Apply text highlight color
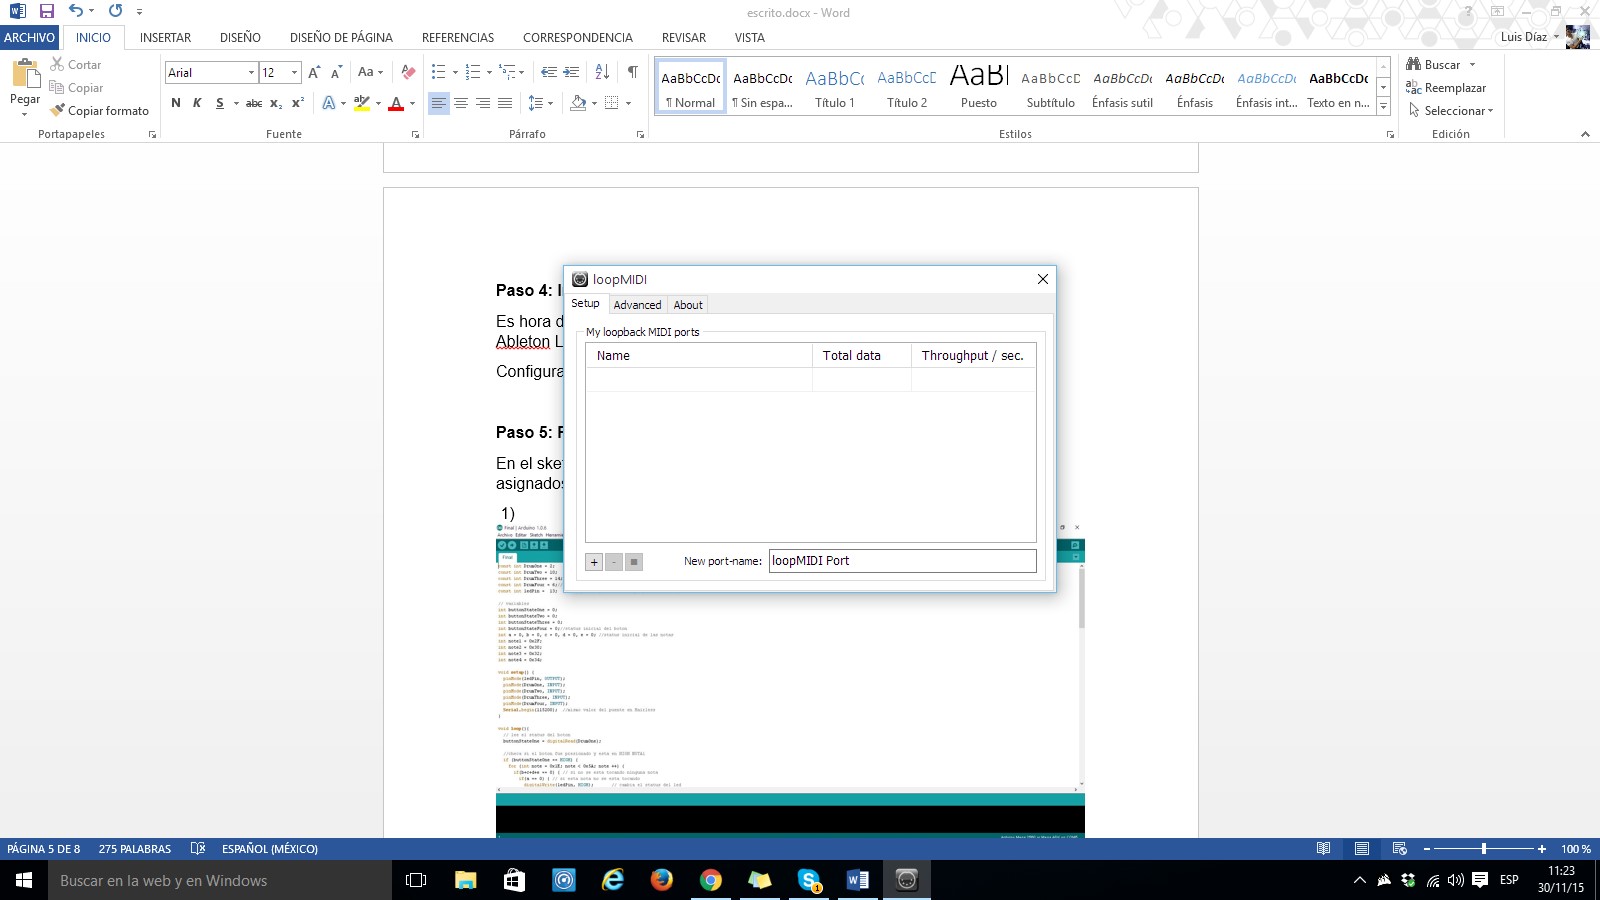The image size is (1600, 900). (x=362, y=103)
